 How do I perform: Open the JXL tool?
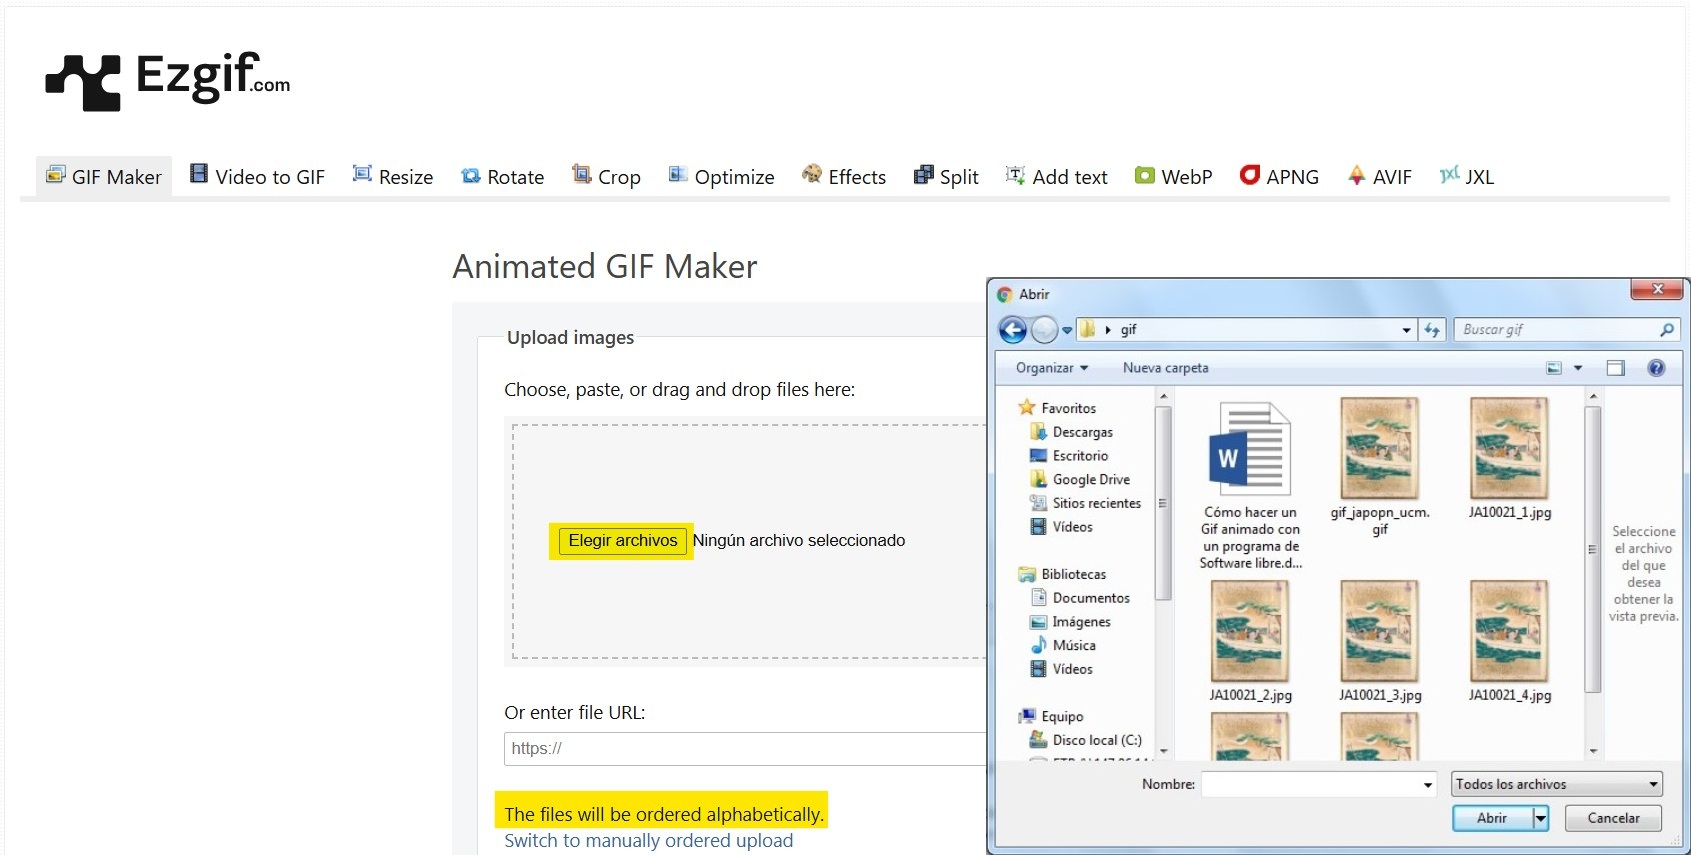tap(1466, 177)
